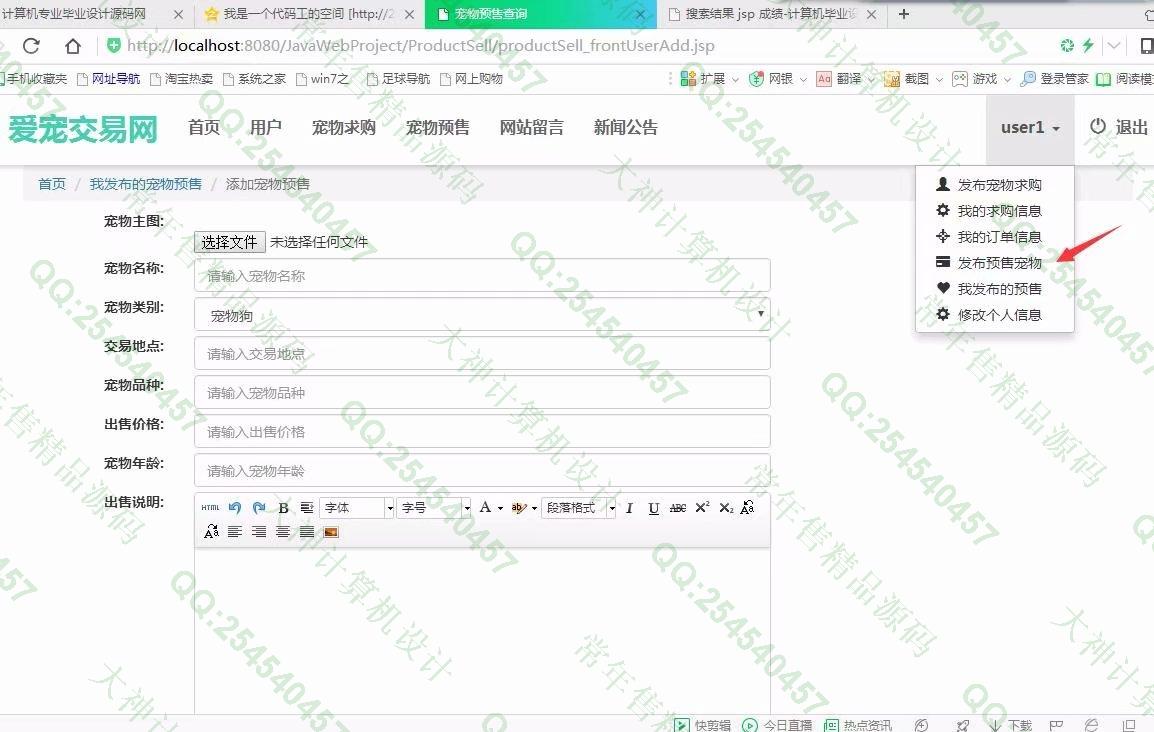
Task: Apply underline formatting in editor
Action: 654,508
